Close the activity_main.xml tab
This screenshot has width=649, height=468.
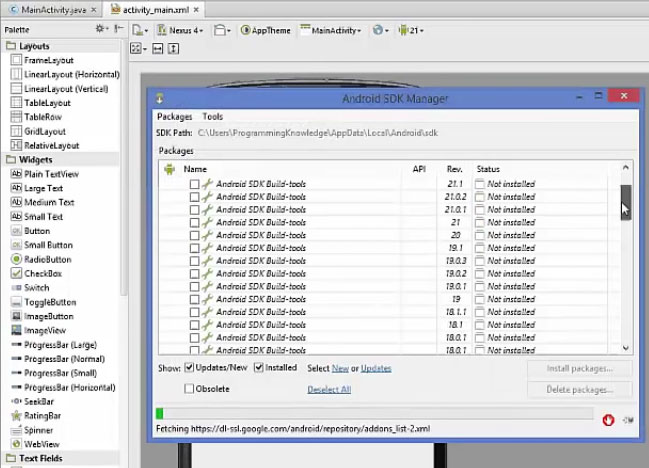(x=196, y=10)
